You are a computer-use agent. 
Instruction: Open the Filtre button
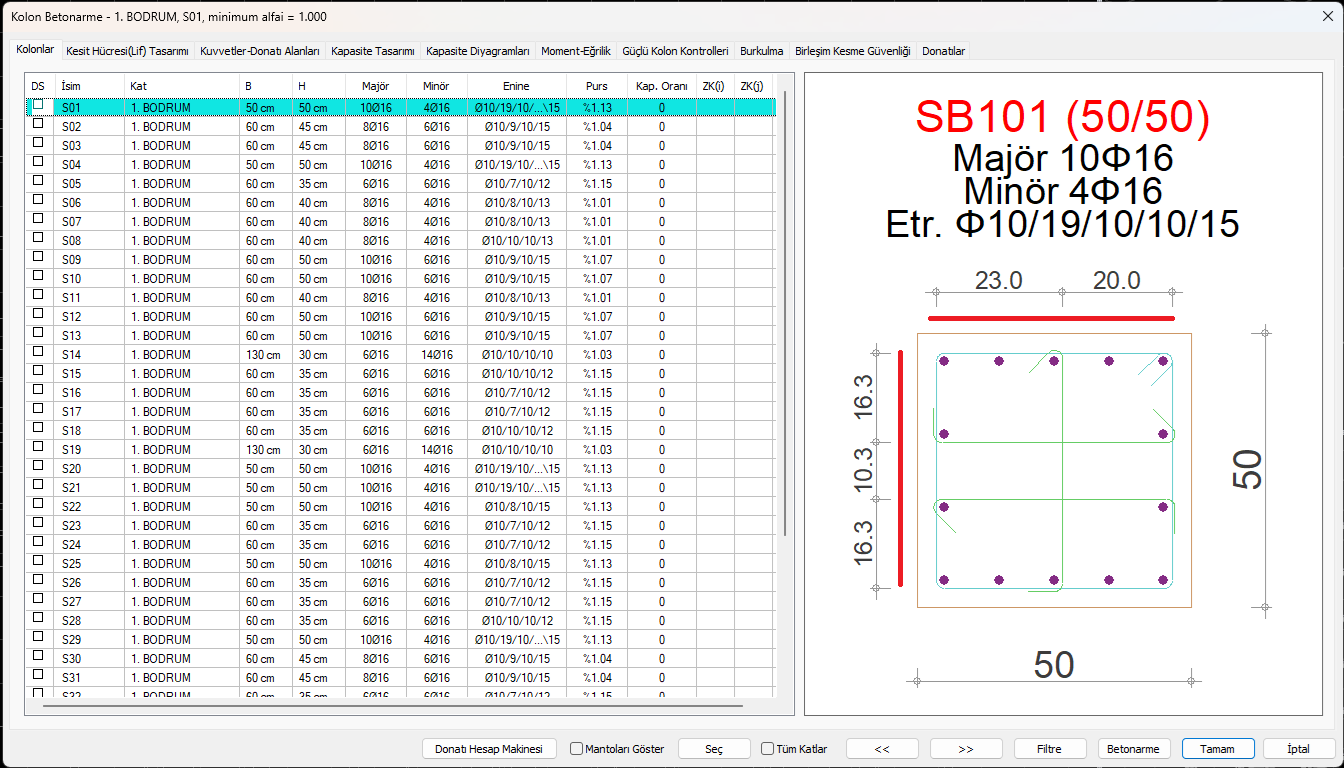click(x=1050, y=748)
